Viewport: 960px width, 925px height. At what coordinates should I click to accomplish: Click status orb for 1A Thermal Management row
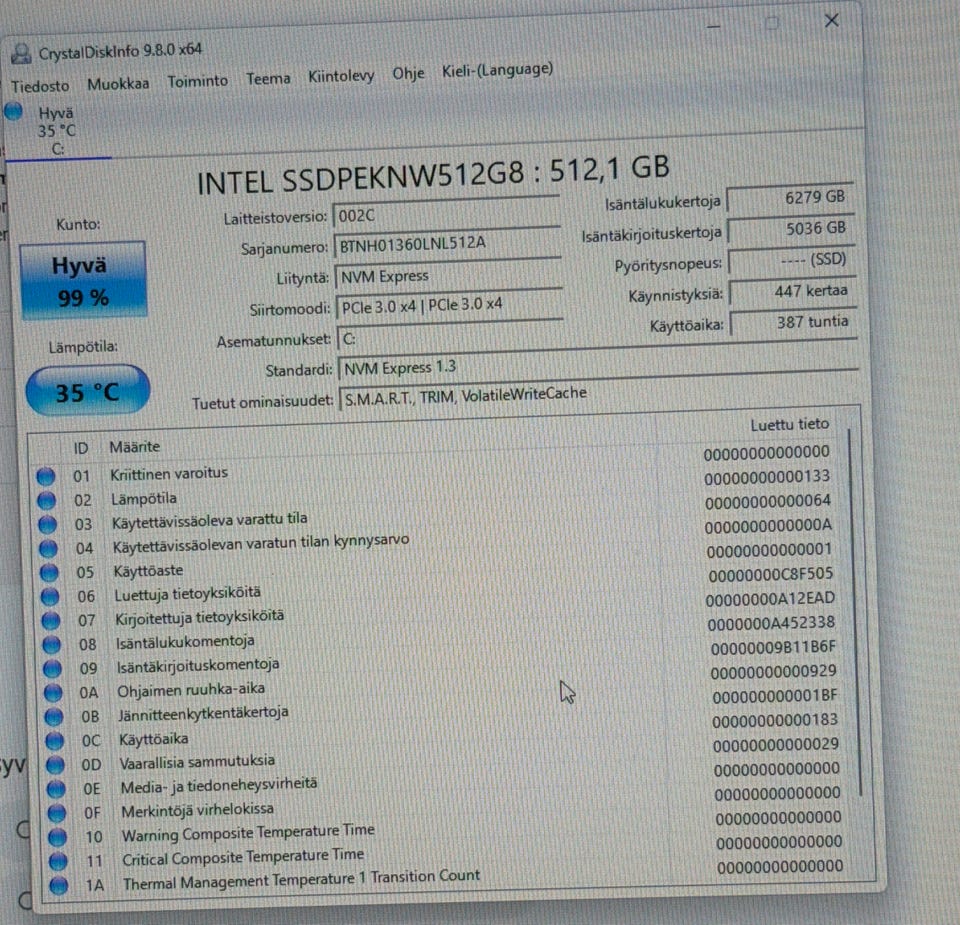click(59, 885)
